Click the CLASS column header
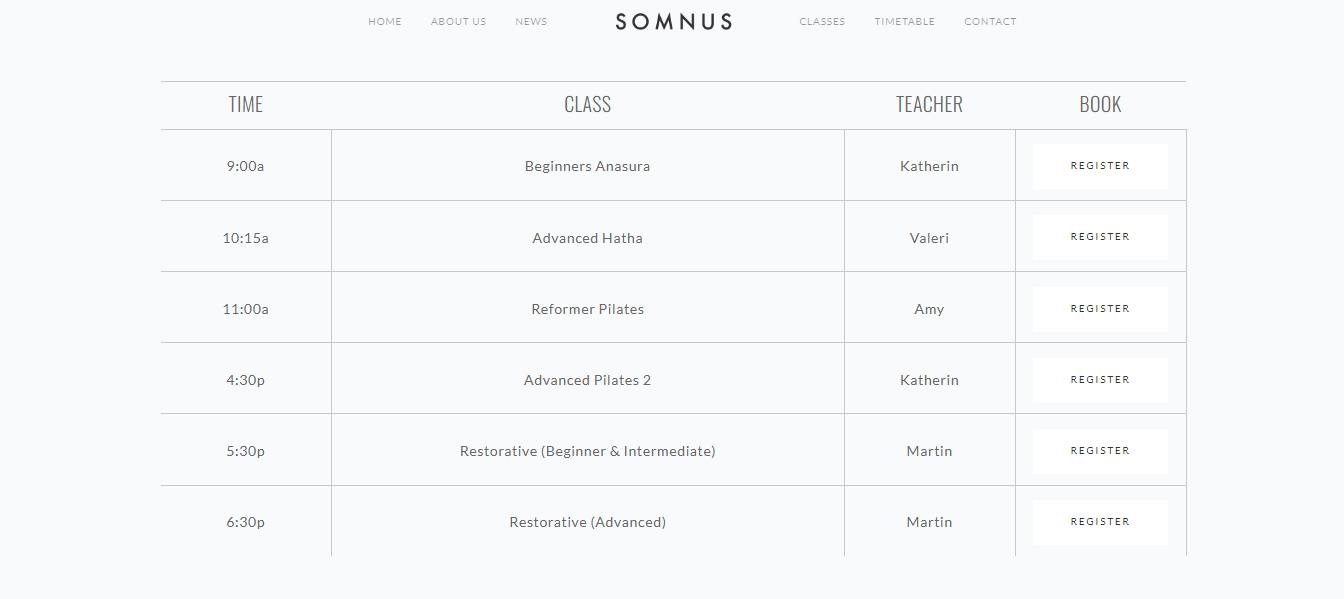 (x=587, y=104)
